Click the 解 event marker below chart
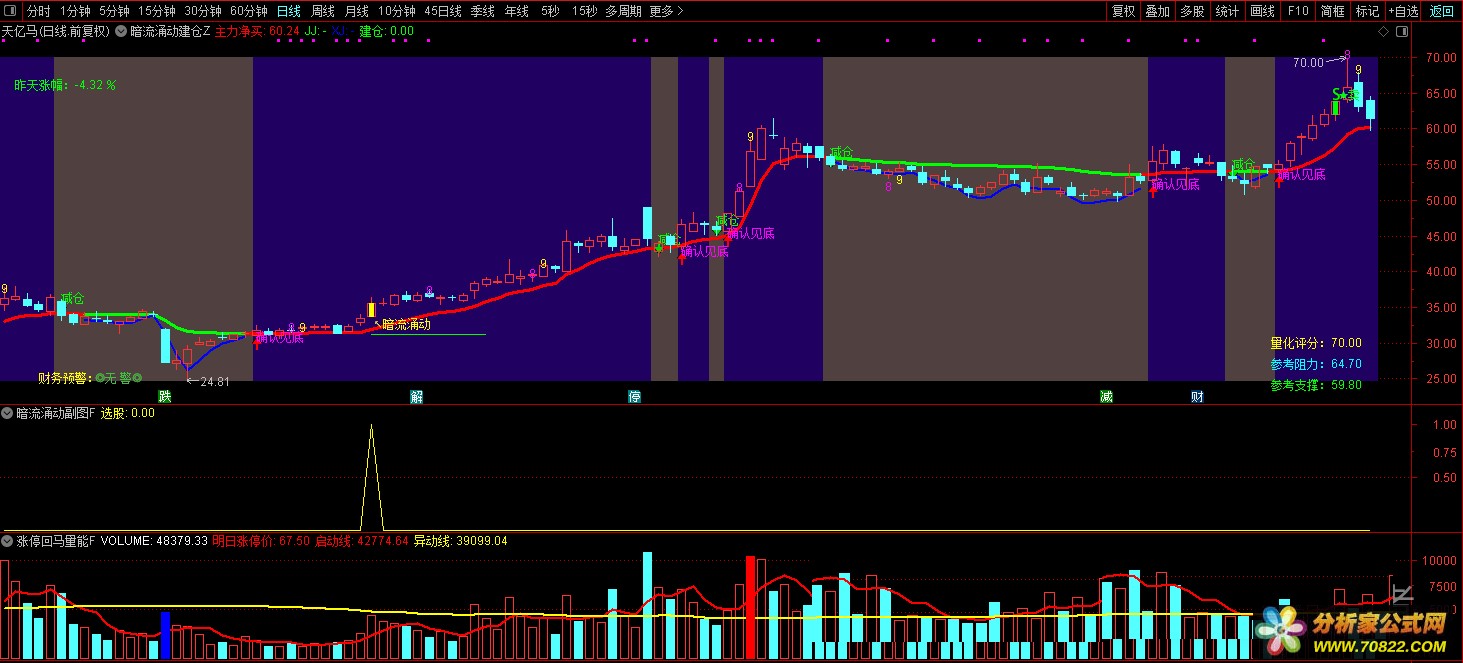This screenshot has width=1463, height=663. (x=417, y=396)
